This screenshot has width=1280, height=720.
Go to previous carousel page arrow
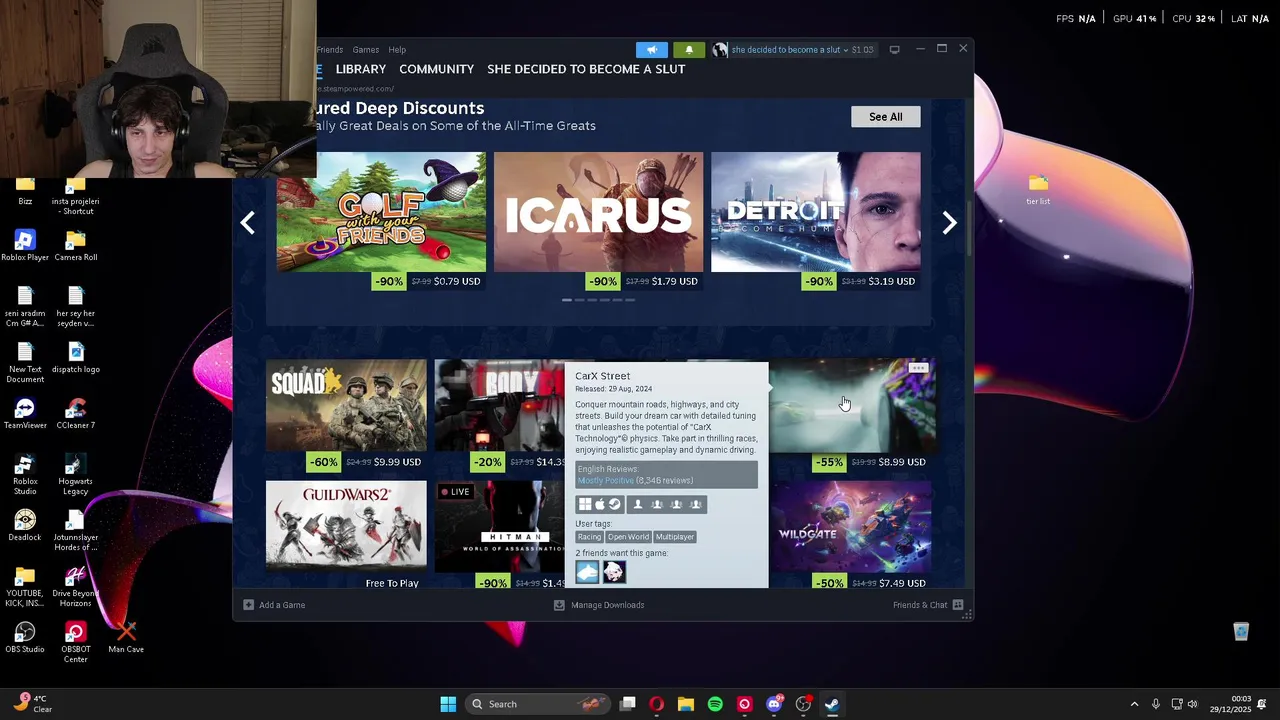pyautogui.click(x=248, y=222)
